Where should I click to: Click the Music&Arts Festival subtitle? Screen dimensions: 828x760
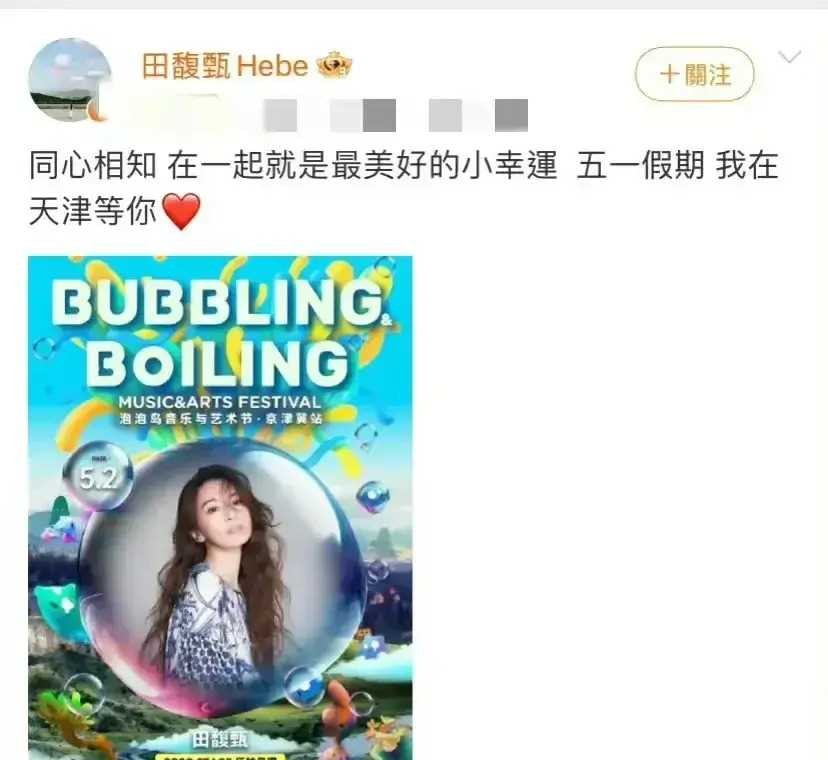(x=220, y=402)
